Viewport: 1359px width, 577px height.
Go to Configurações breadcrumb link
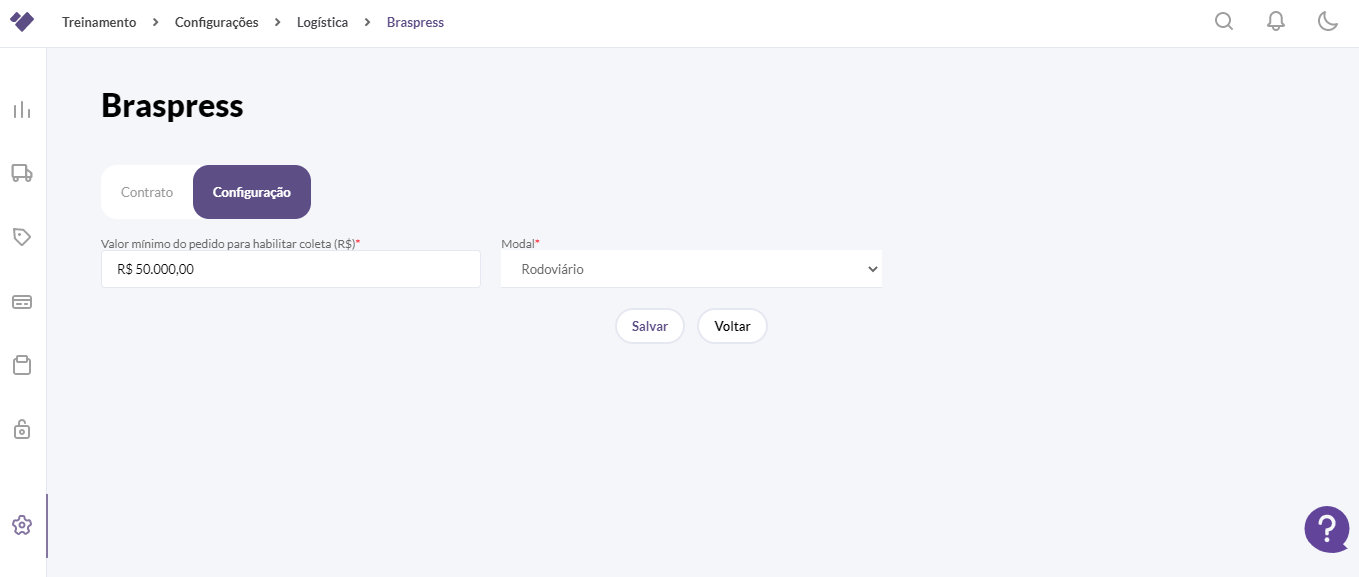tap(216, 22)
